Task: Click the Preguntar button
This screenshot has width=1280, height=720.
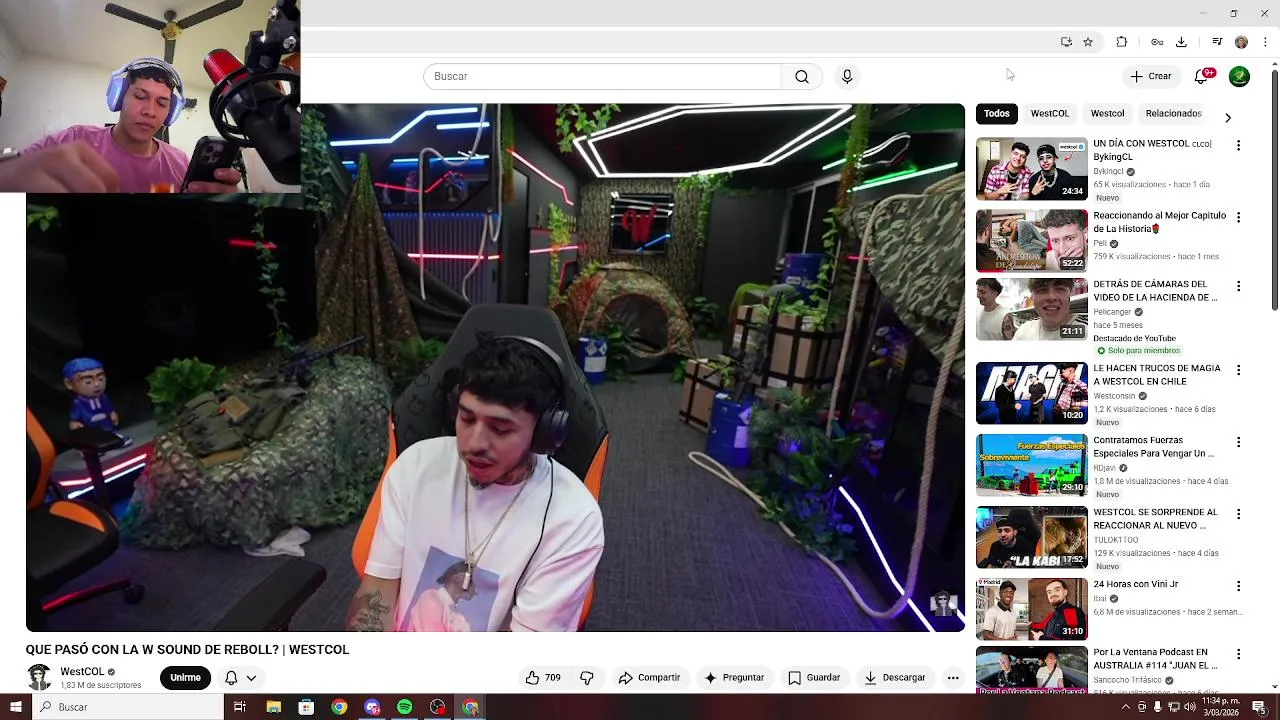Action: [x=734, y=678]
